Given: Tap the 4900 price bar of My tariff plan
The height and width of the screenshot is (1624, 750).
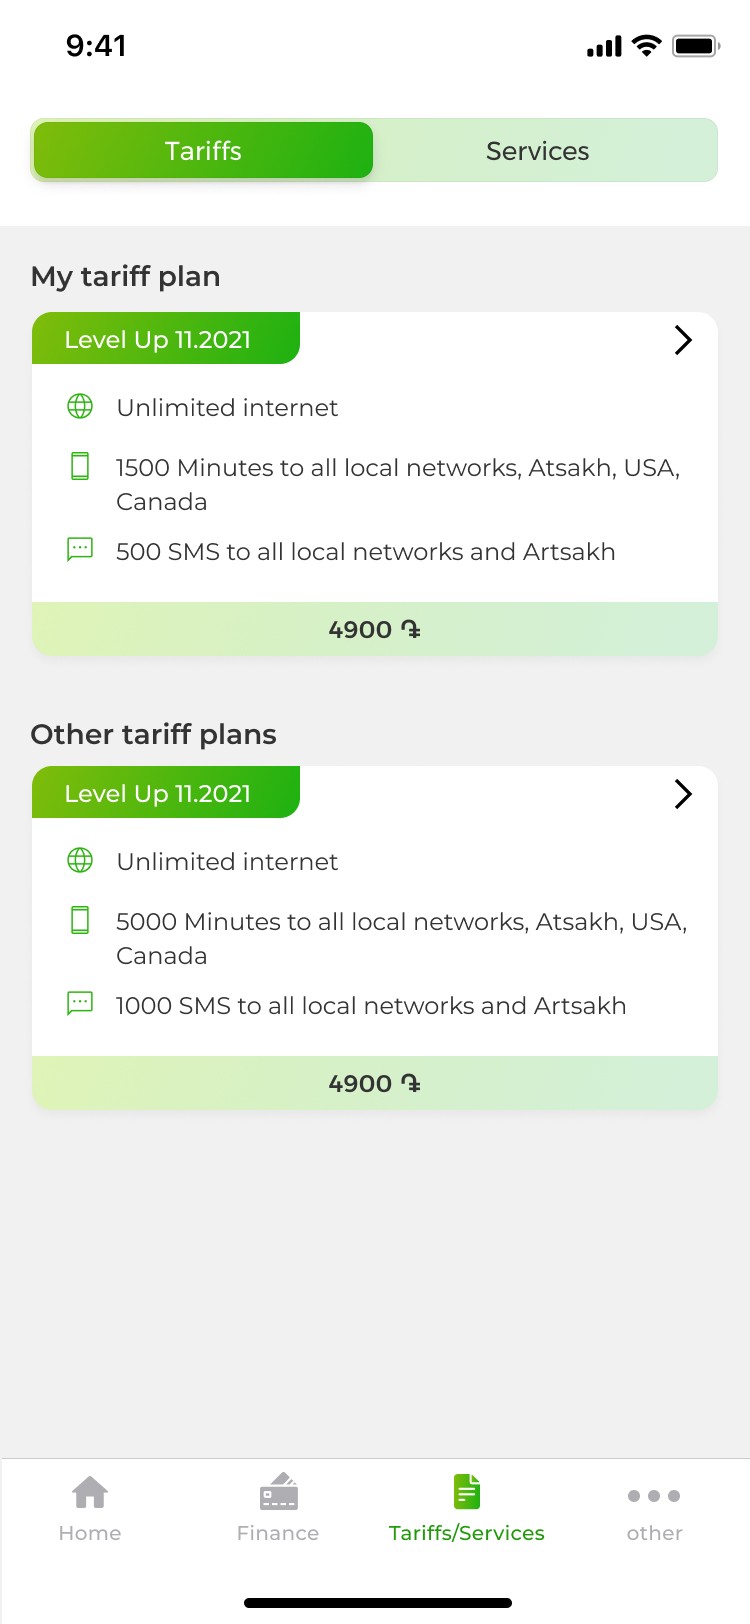Looking at the screenshot, I should pyautogui.click(x=375, y=629).
